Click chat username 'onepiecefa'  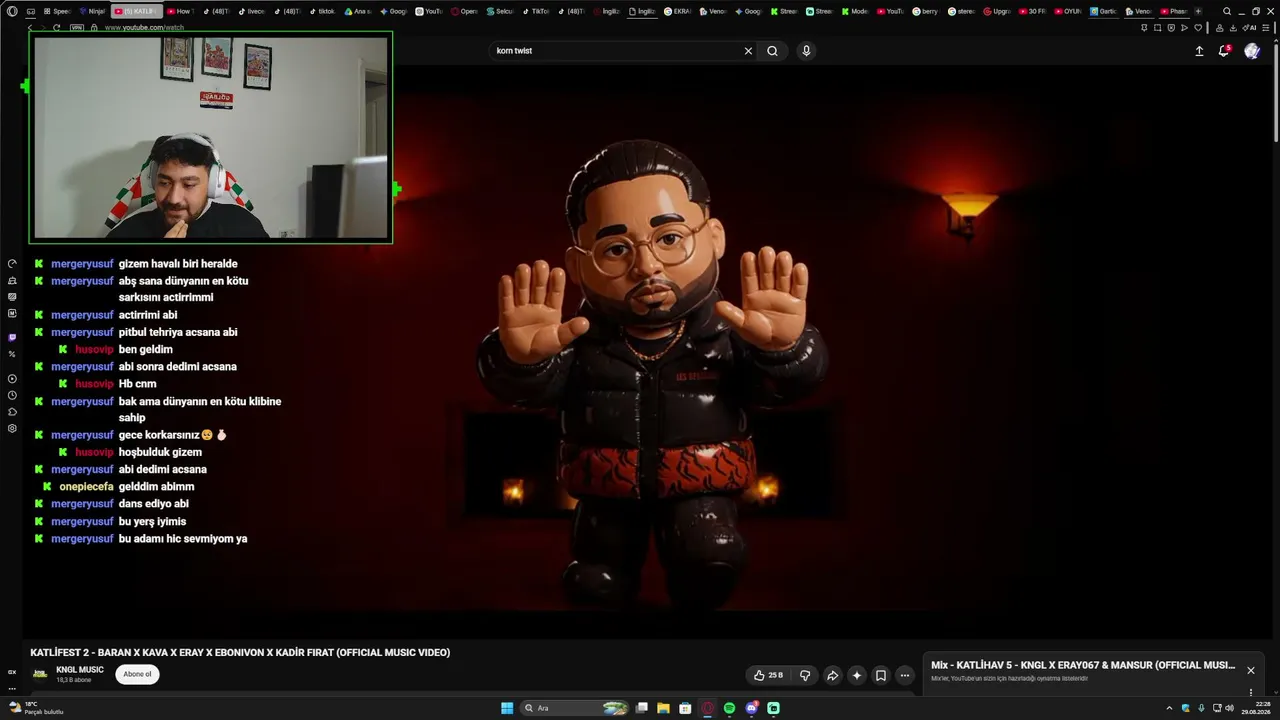tap(86, 487)
